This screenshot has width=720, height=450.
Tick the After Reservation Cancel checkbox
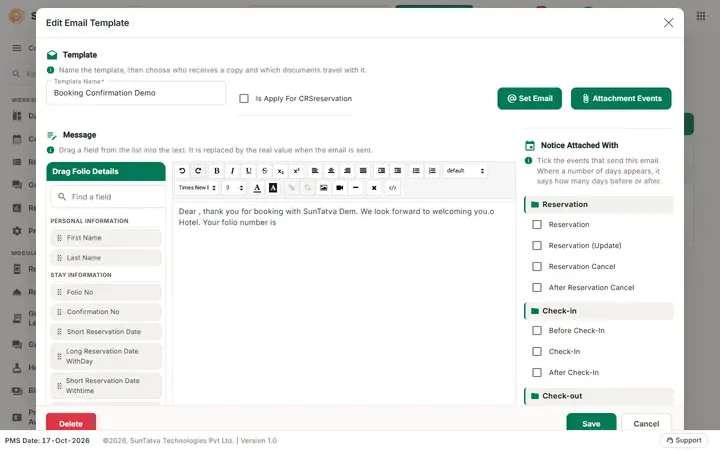(537, 287)
